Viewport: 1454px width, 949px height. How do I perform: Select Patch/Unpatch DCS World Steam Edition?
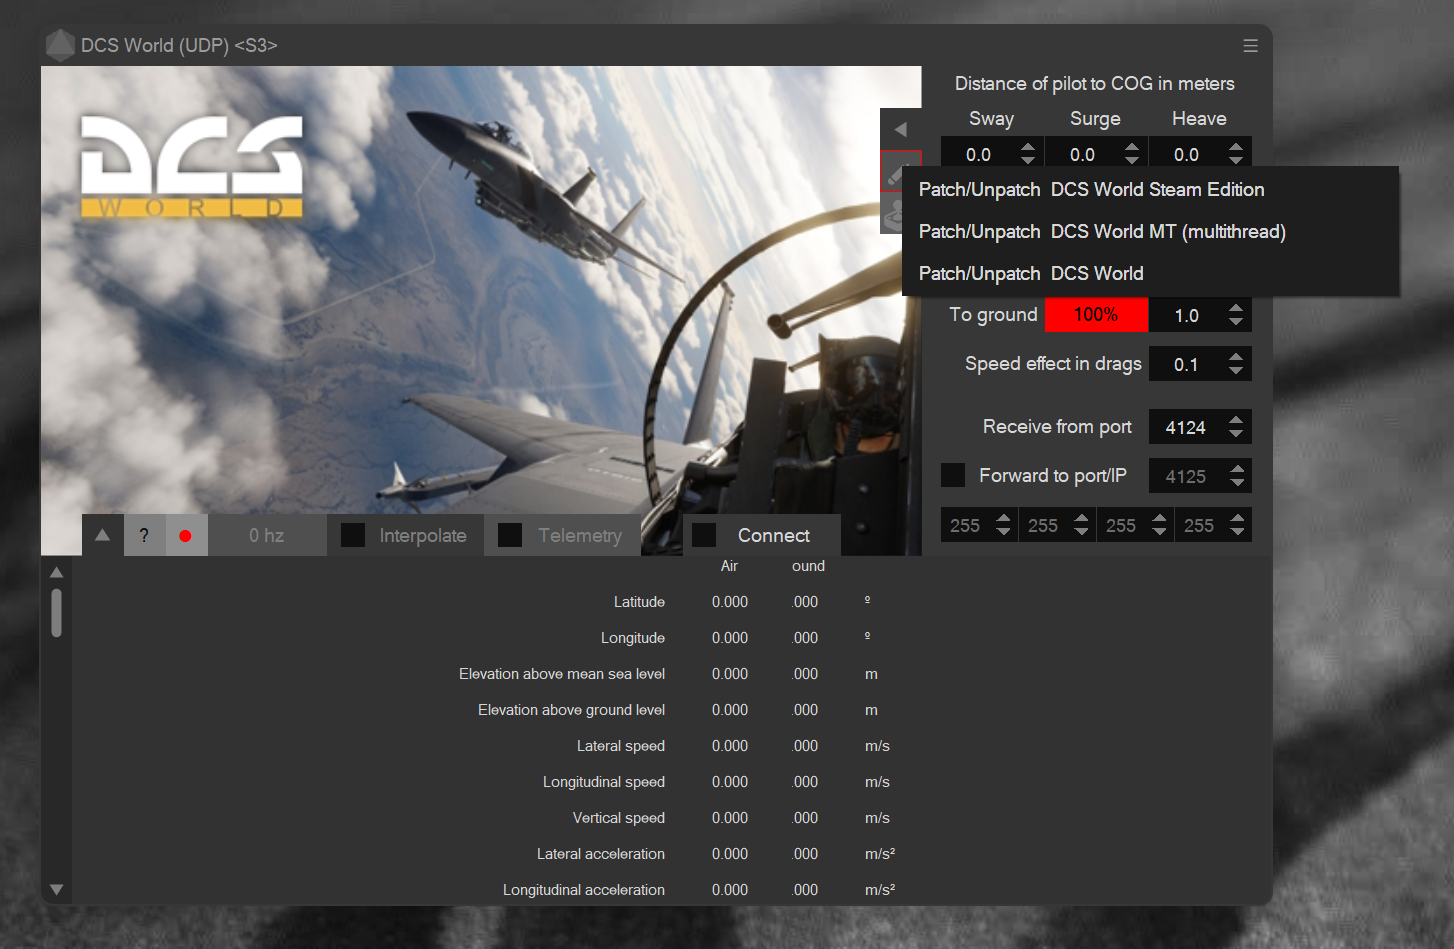(1091, 190)
